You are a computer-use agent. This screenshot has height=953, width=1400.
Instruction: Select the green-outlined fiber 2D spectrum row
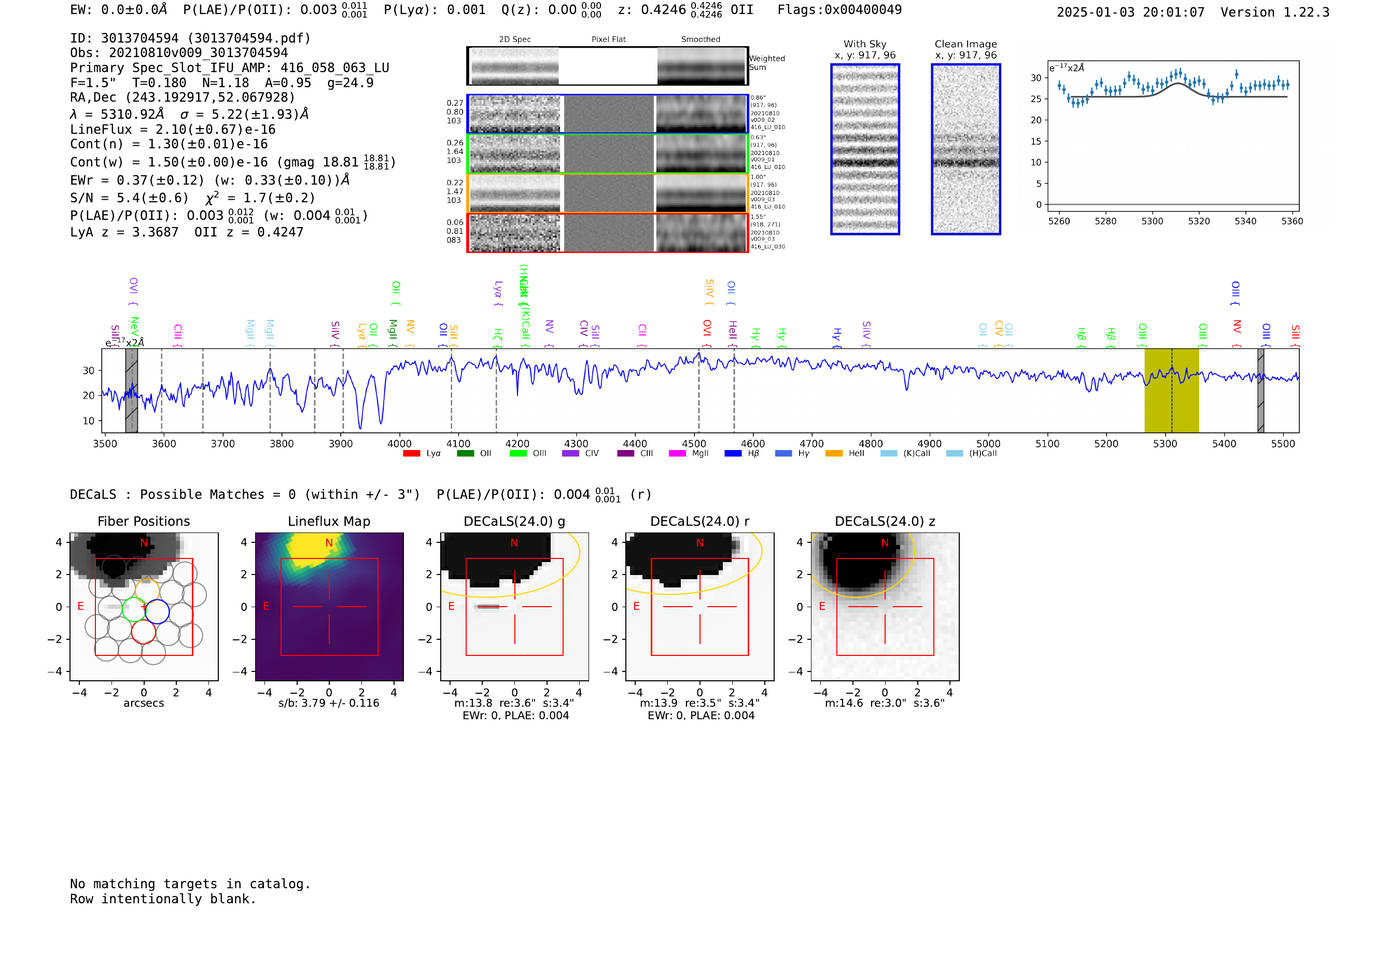tap(607, 154)
